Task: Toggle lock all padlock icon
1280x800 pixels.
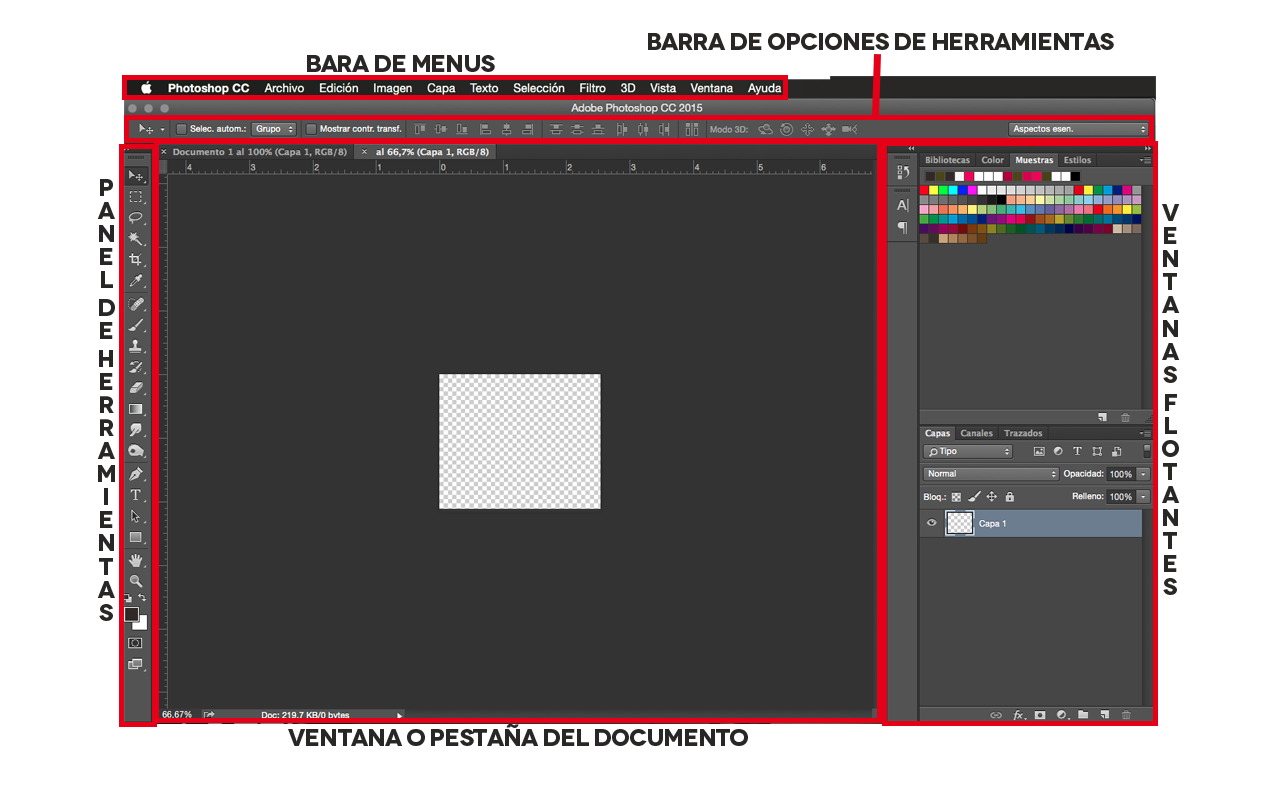Action: [1010, 497]
